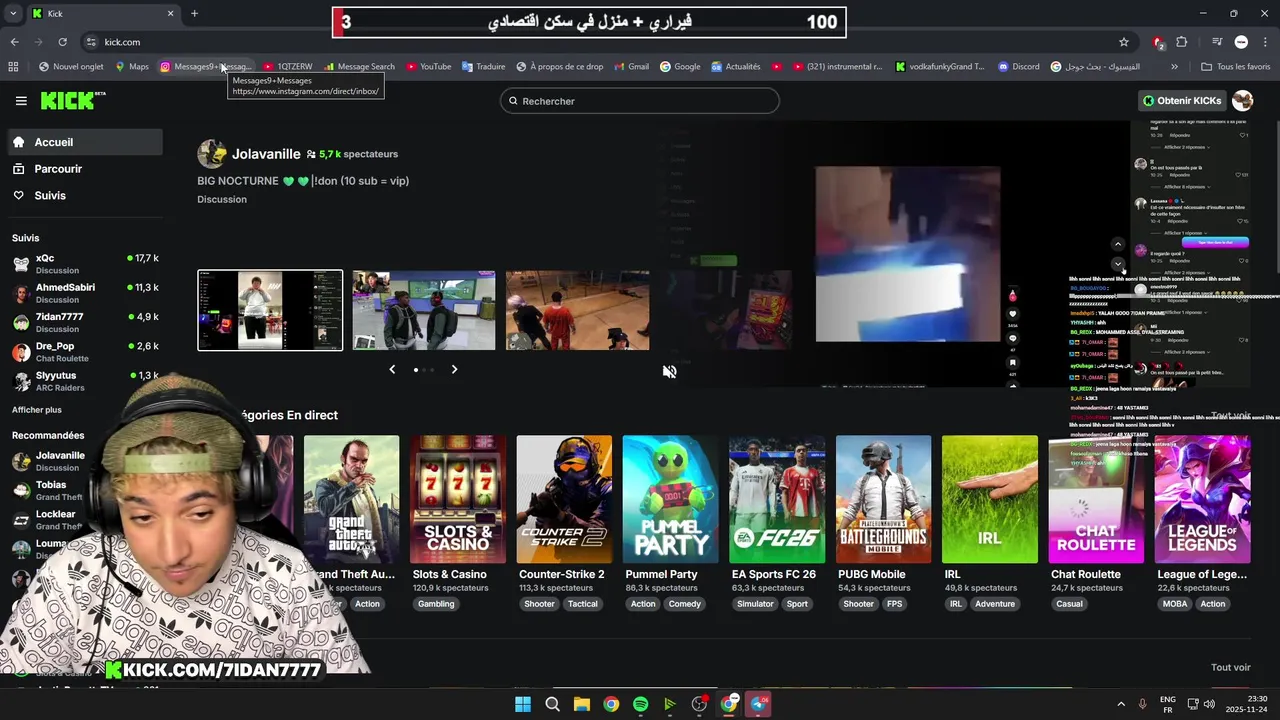Open the Slots & Casino category
The height and width of the screenshot is (720, 1280).
point(458,499)
